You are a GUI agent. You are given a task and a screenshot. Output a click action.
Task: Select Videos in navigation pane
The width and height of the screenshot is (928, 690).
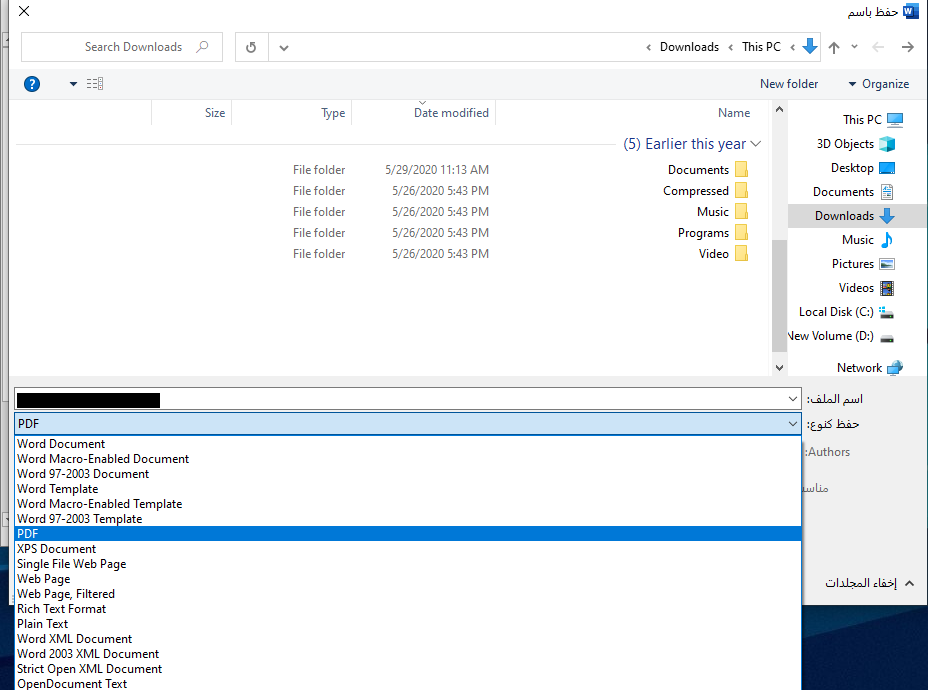point(866,288)
